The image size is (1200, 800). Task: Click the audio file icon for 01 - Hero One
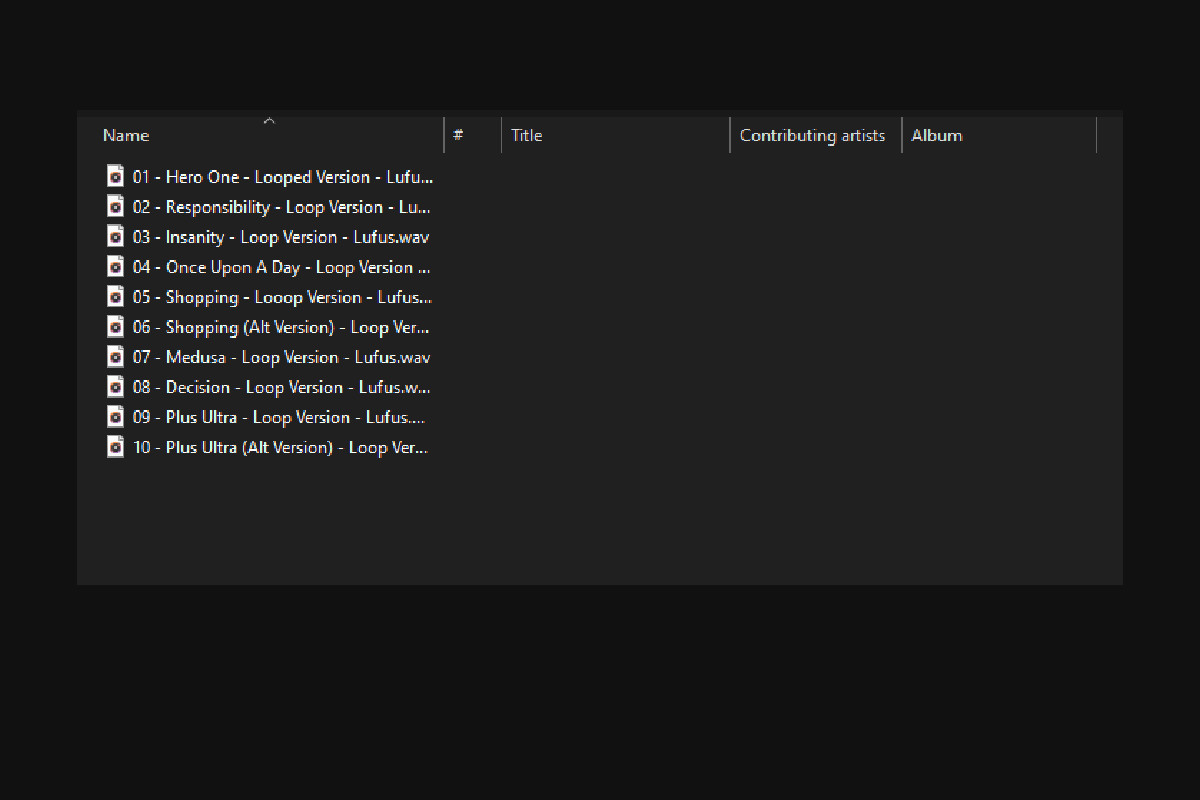[115, 177]
